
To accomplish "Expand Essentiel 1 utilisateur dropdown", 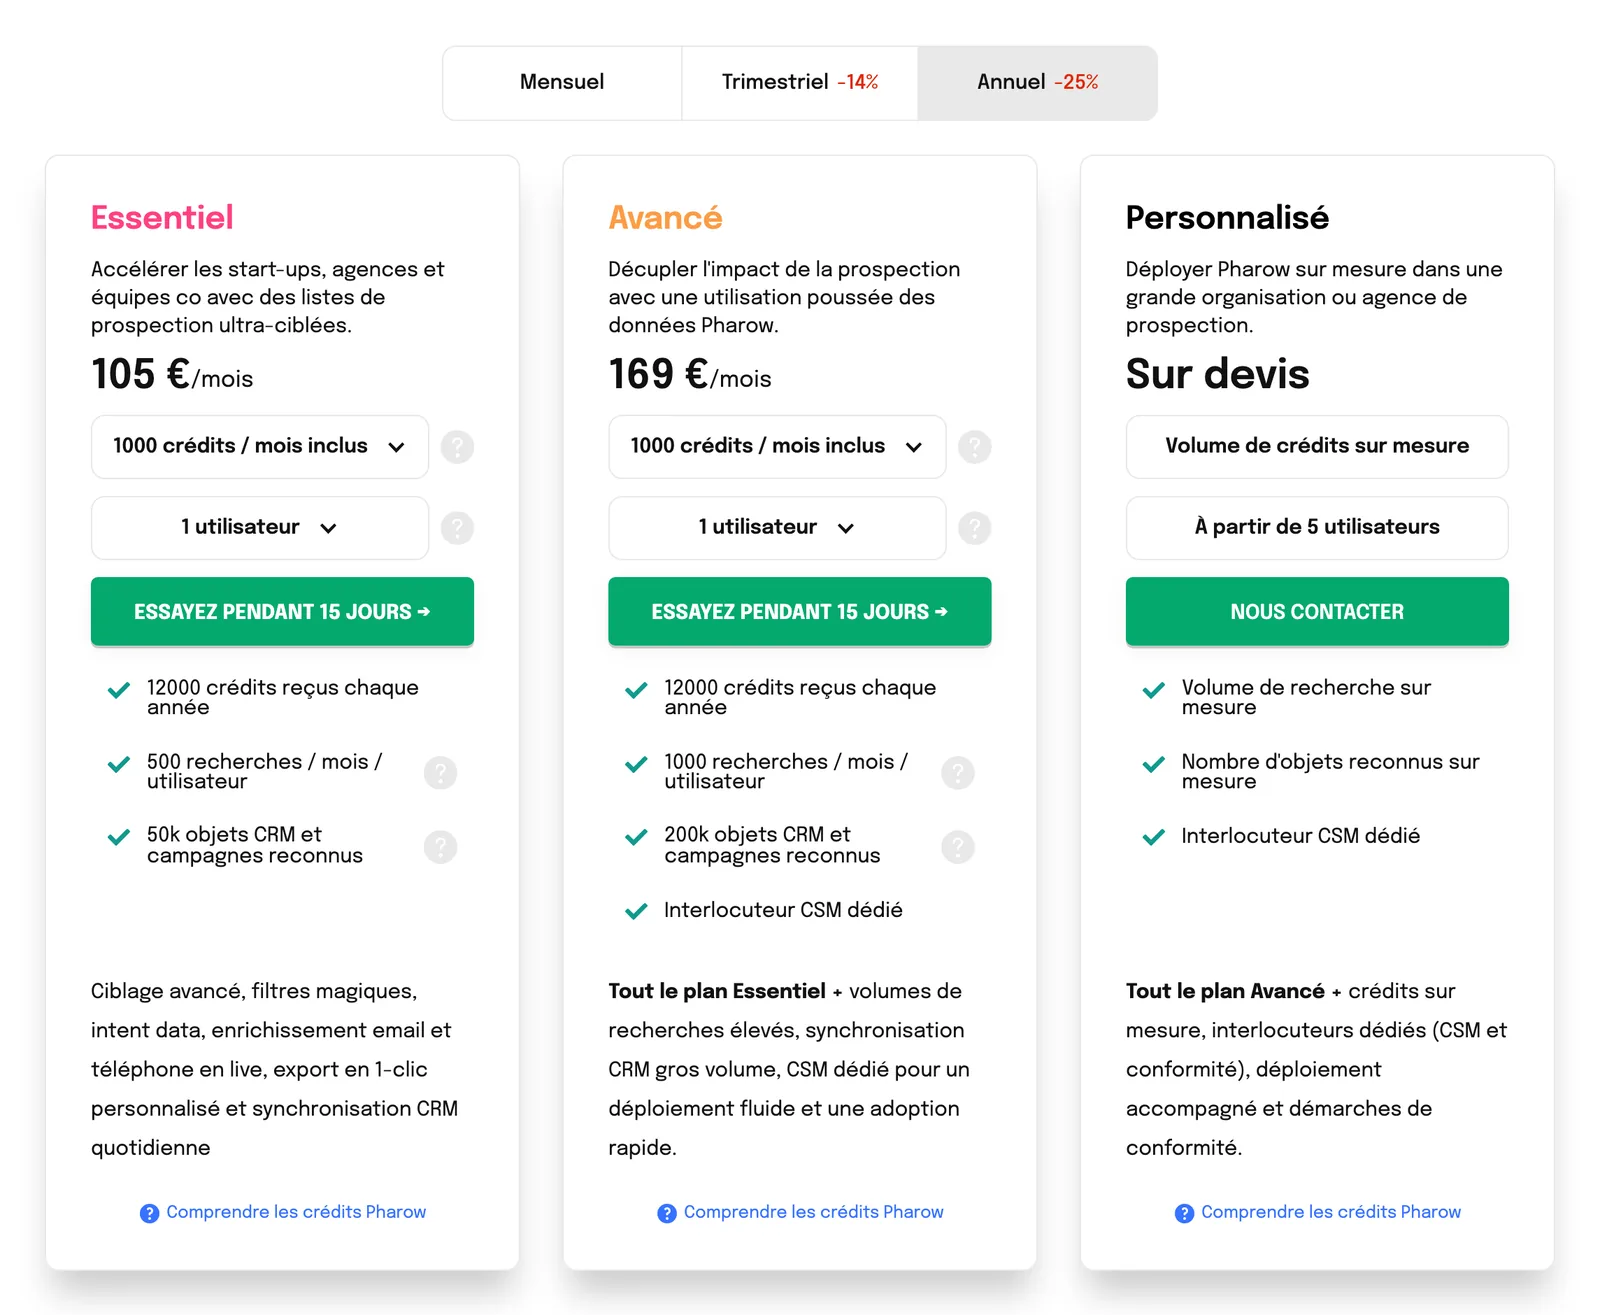I will pos(260,528).
